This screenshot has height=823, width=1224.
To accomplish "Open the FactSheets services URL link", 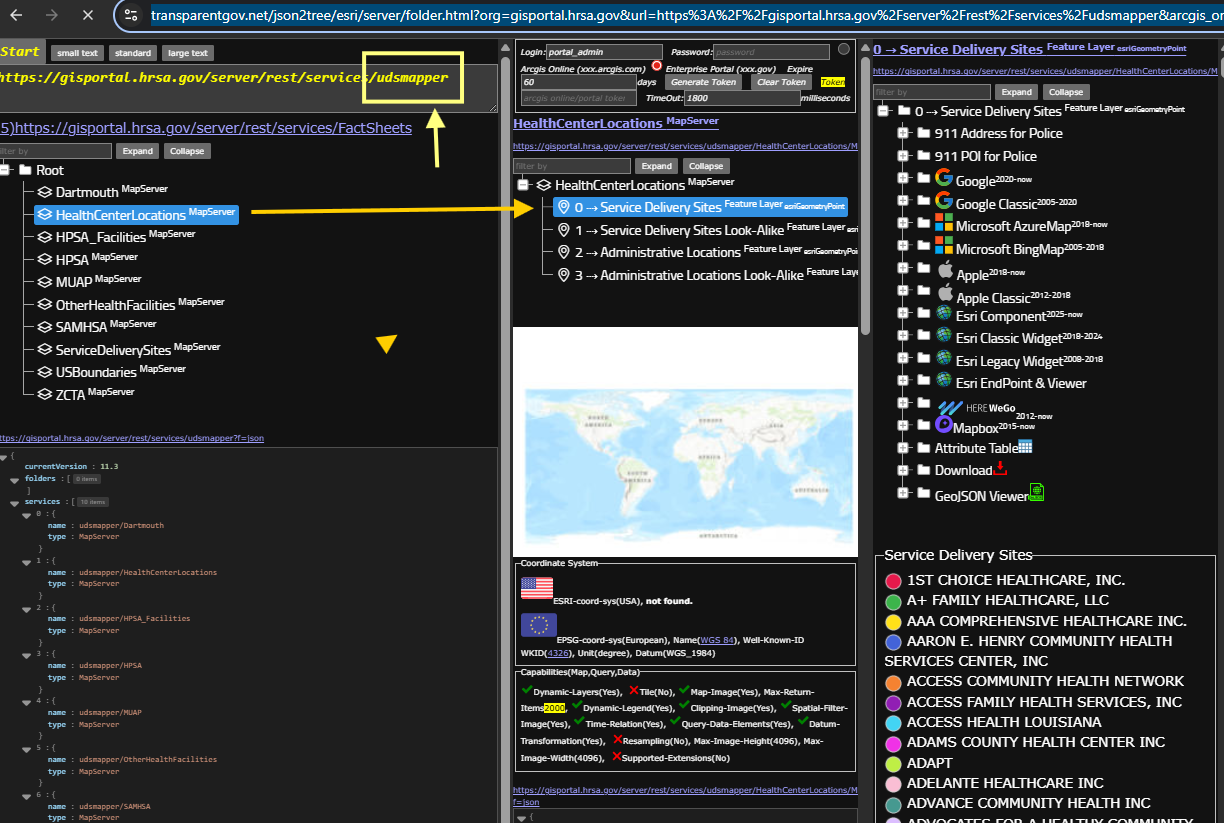I will 212,128.
